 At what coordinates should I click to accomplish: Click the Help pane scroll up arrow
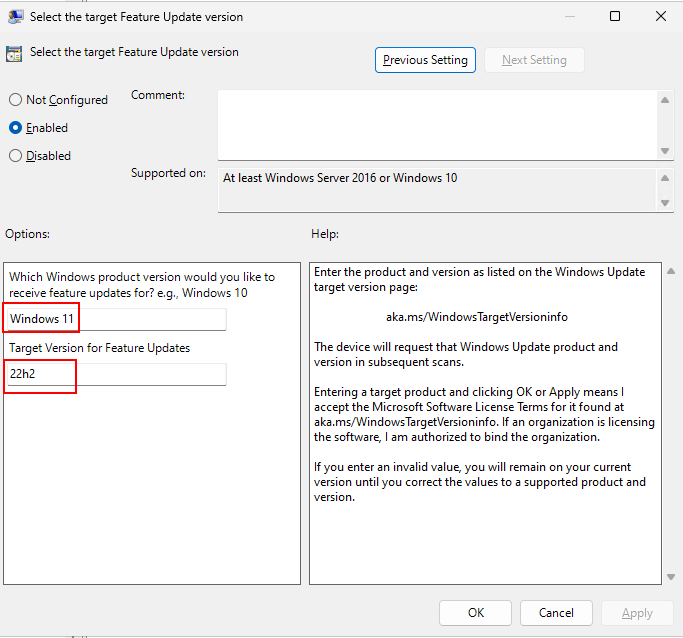(671, 271)
